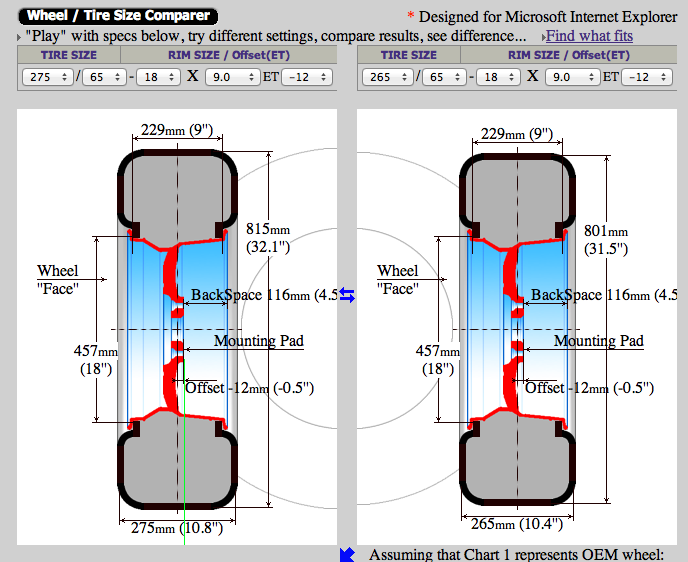Click the right RIM SIZE / Offset(ET) header
Image resolution: width=688 pixels, height=562 pixels.
[x=569, y=55]
